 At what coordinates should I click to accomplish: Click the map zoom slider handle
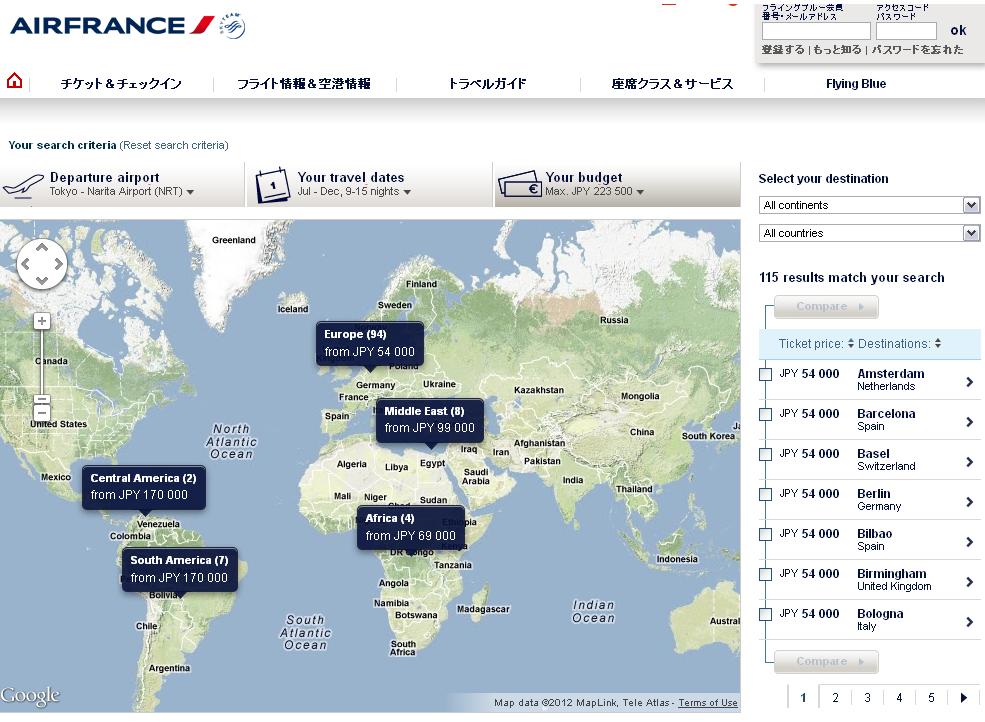point(42,399)
